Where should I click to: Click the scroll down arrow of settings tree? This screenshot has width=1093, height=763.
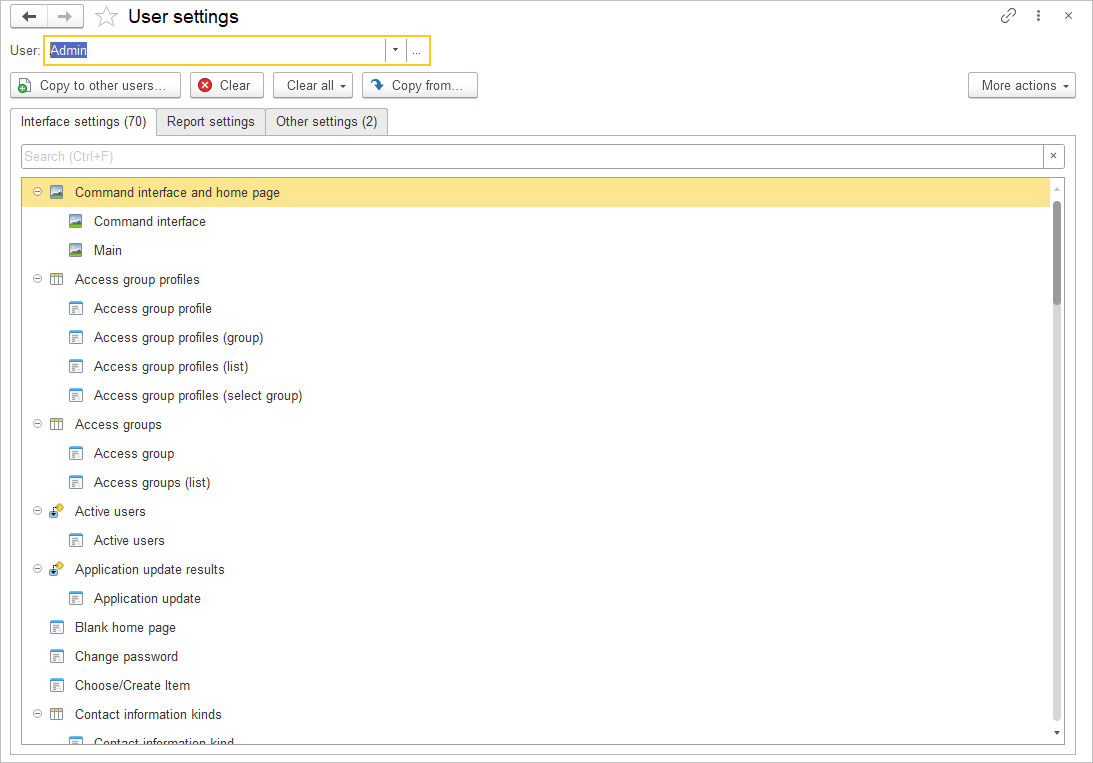pos(1057,732)
